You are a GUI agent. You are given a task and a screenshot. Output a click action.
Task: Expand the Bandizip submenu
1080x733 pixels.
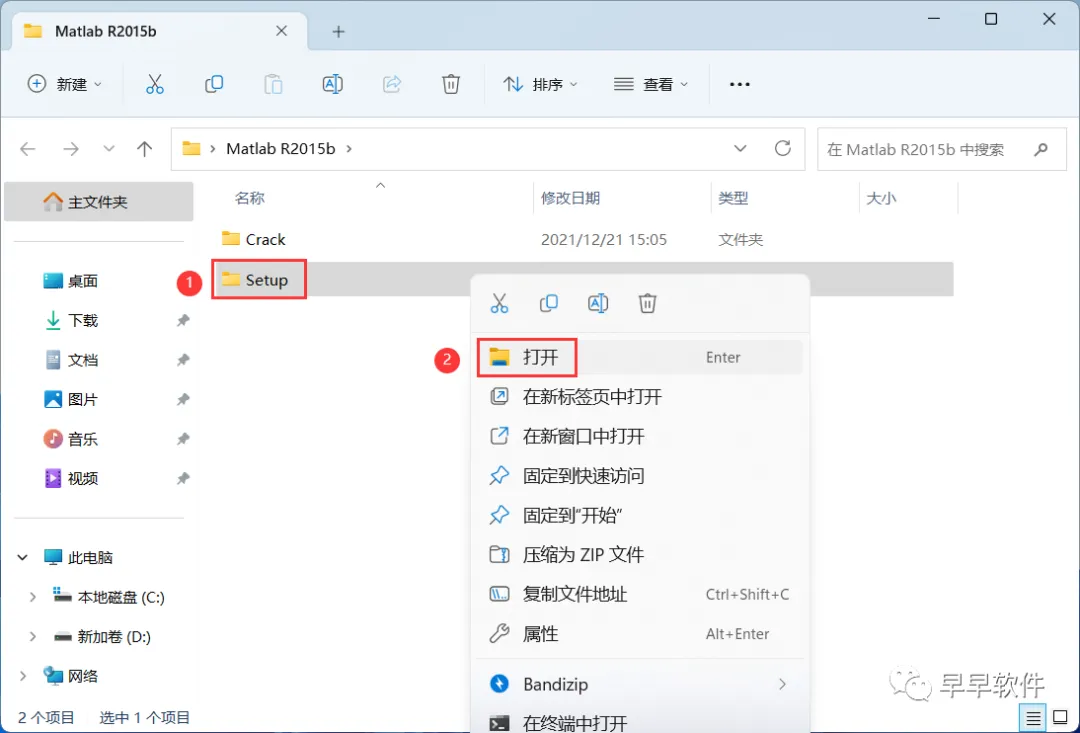[x=782, y=684]
